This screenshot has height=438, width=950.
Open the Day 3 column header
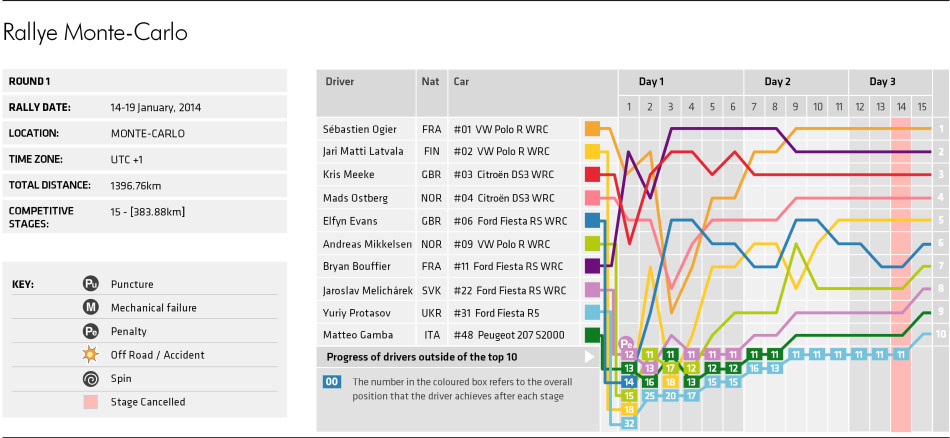883,82
